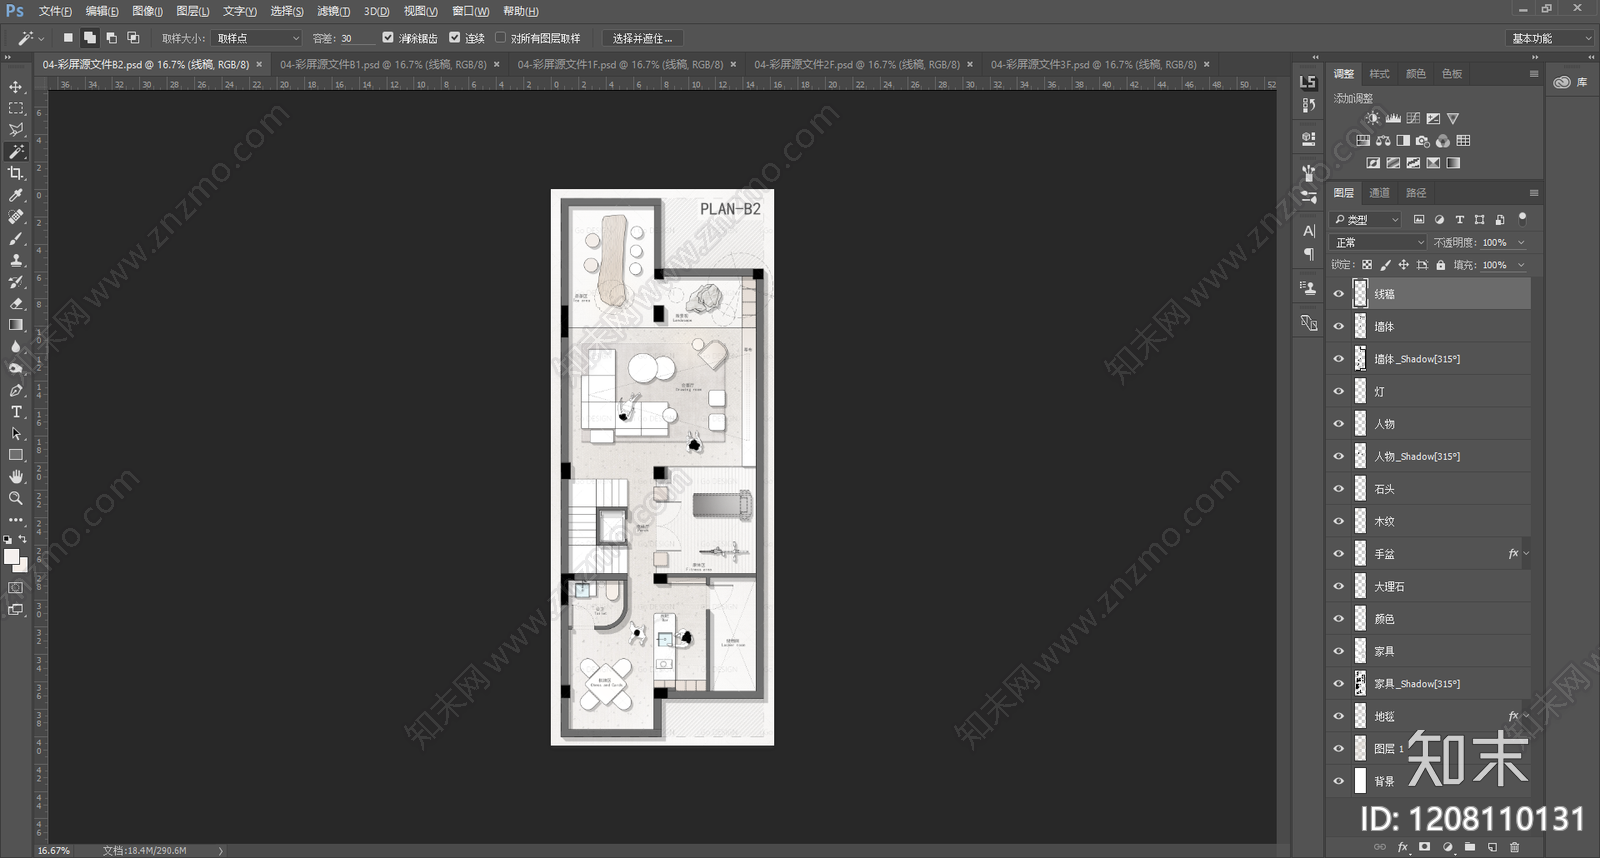Hide the 线稿 layer

1339,294
